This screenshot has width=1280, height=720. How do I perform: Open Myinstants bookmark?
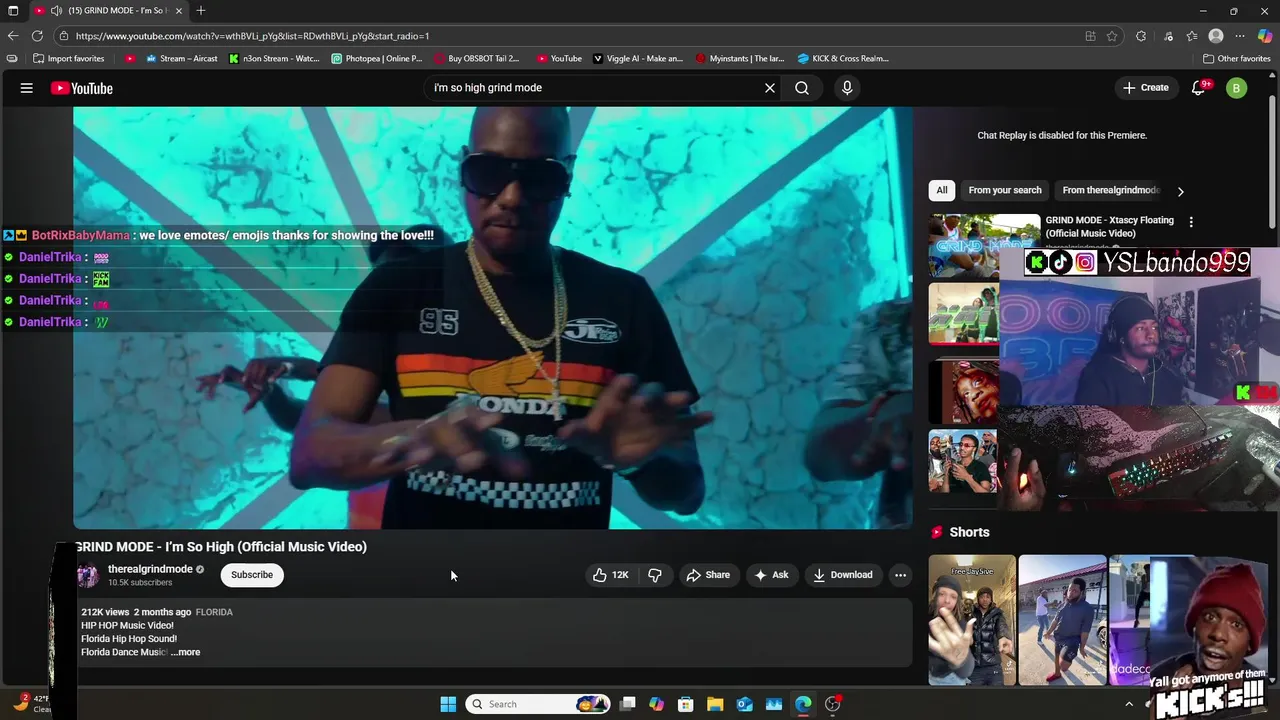pos(740,58)
